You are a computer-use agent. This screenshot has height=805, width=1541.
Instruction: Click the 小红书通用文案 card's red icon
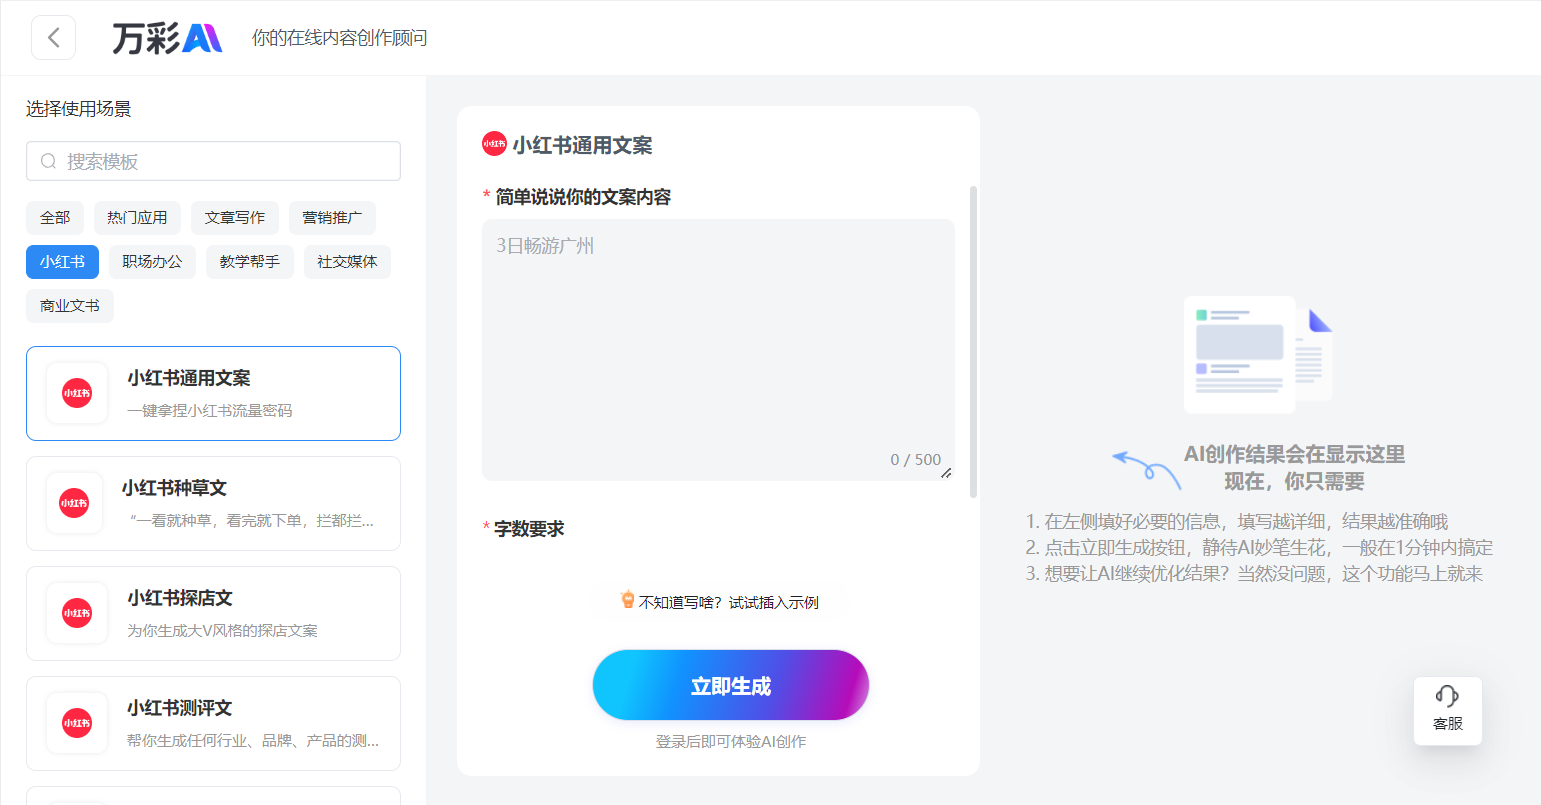[77, 393]
